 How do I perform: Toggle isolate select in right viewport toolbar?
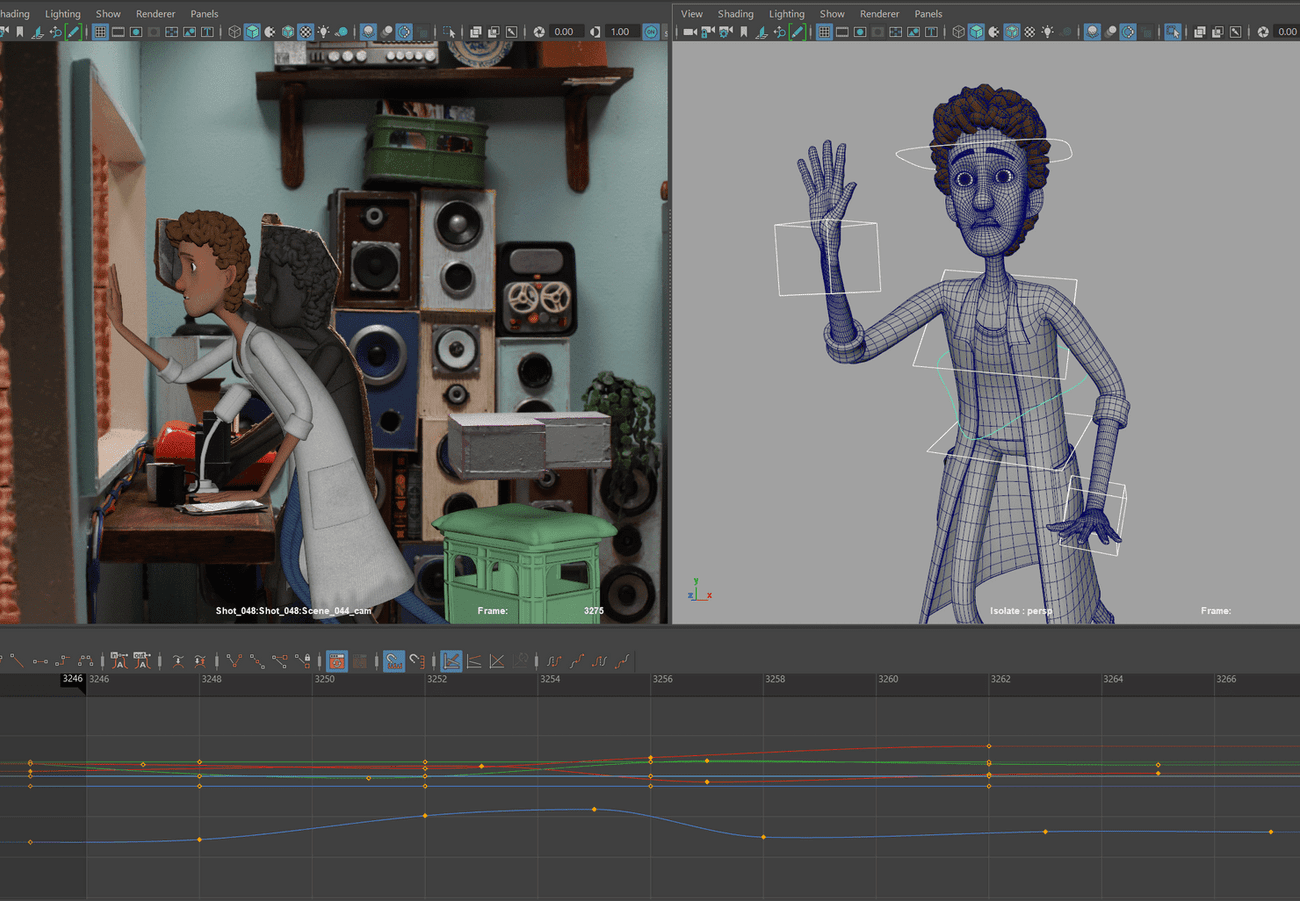(1172, 32)
